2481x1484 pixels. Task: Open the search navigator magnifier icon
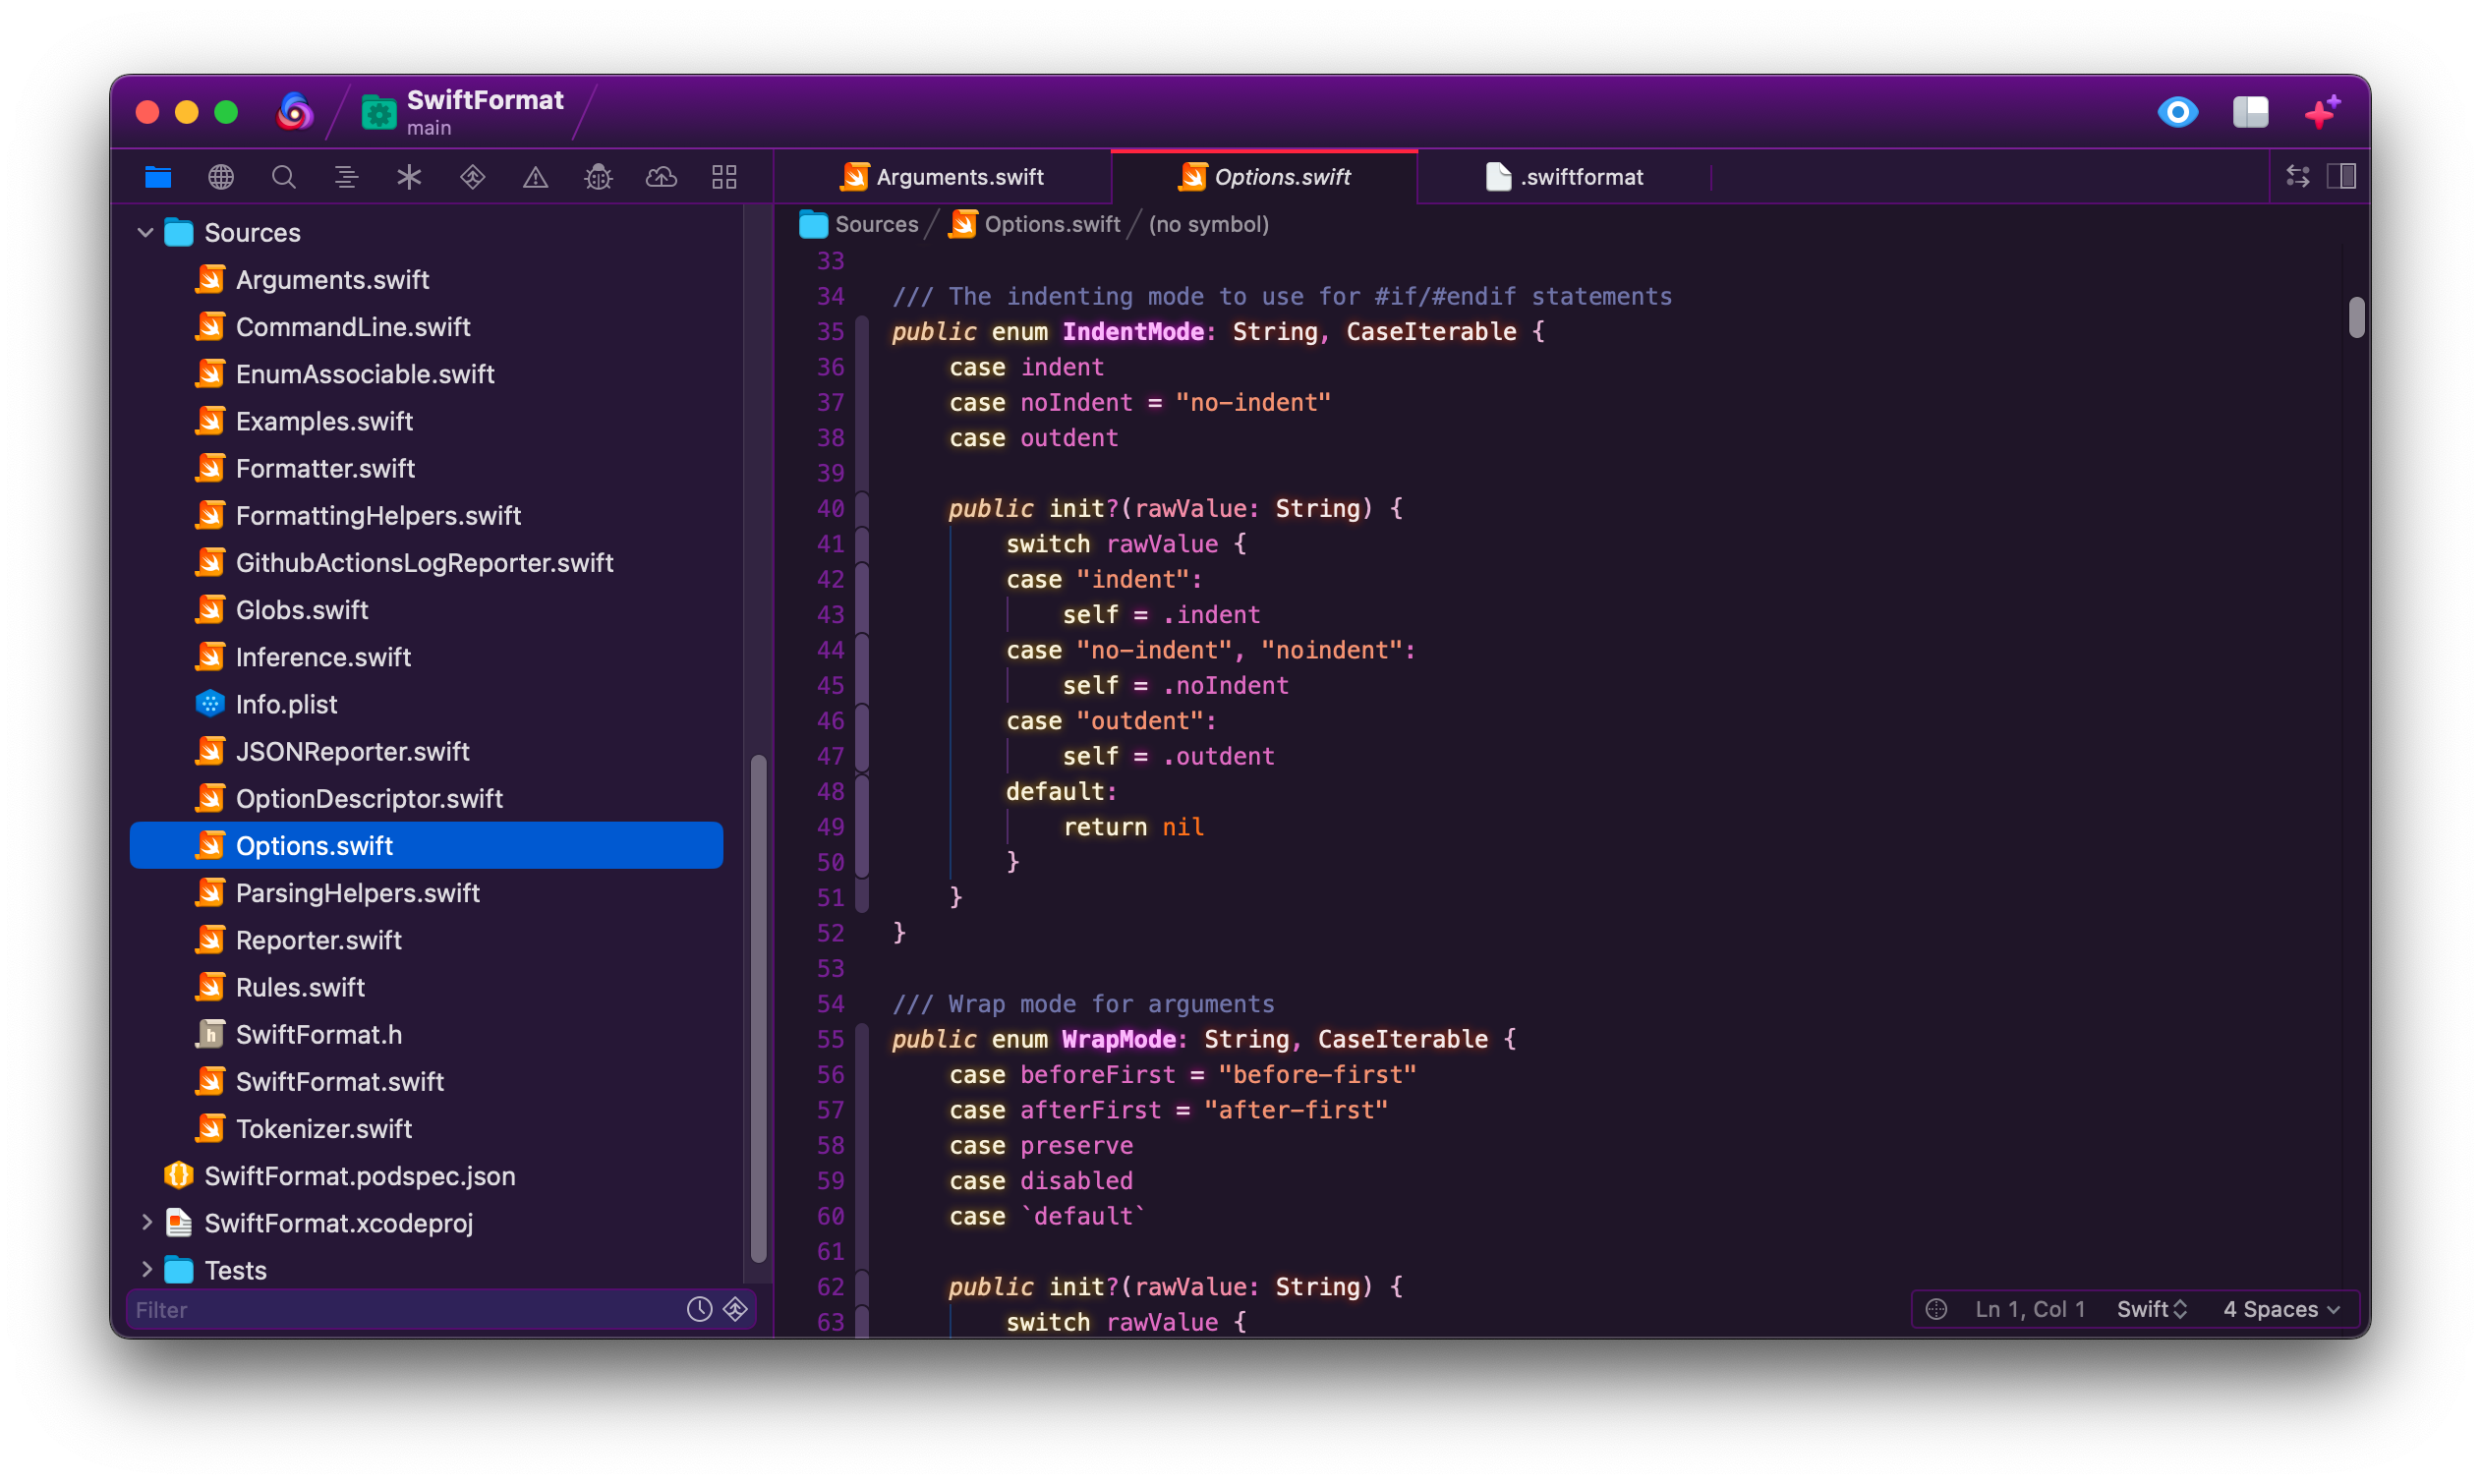coord(284,177)
